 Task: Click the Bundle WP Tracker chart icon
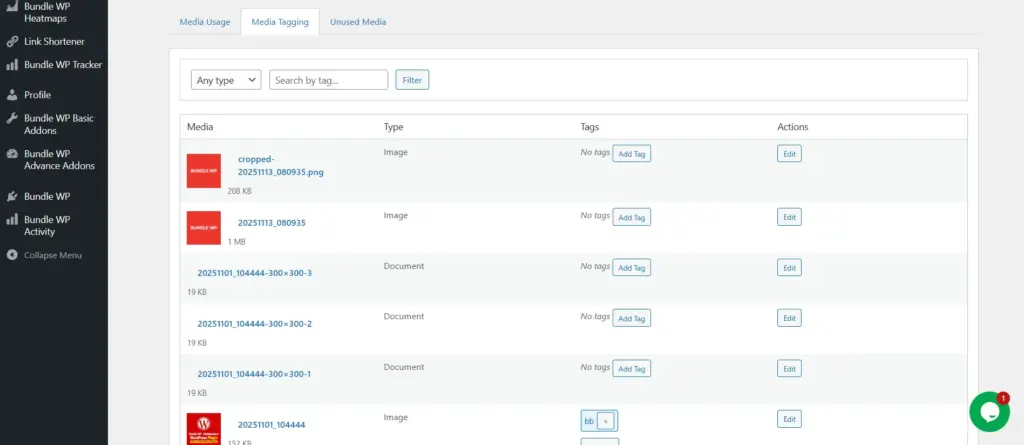pyautogui.click(x=12, y=65)
